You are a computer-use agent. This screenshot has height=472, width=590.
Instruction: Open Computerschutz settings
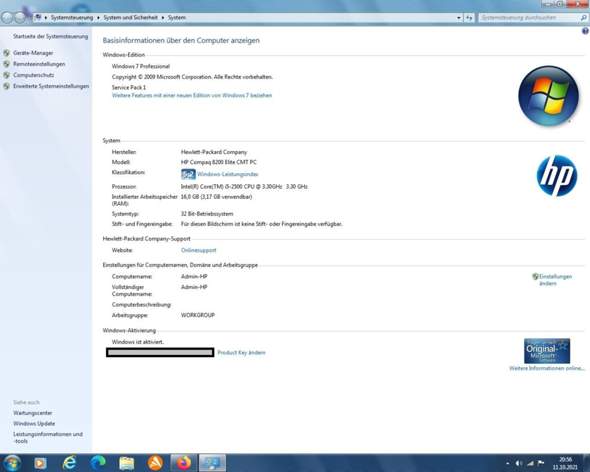pyautogui.click(x=33, y=75)
